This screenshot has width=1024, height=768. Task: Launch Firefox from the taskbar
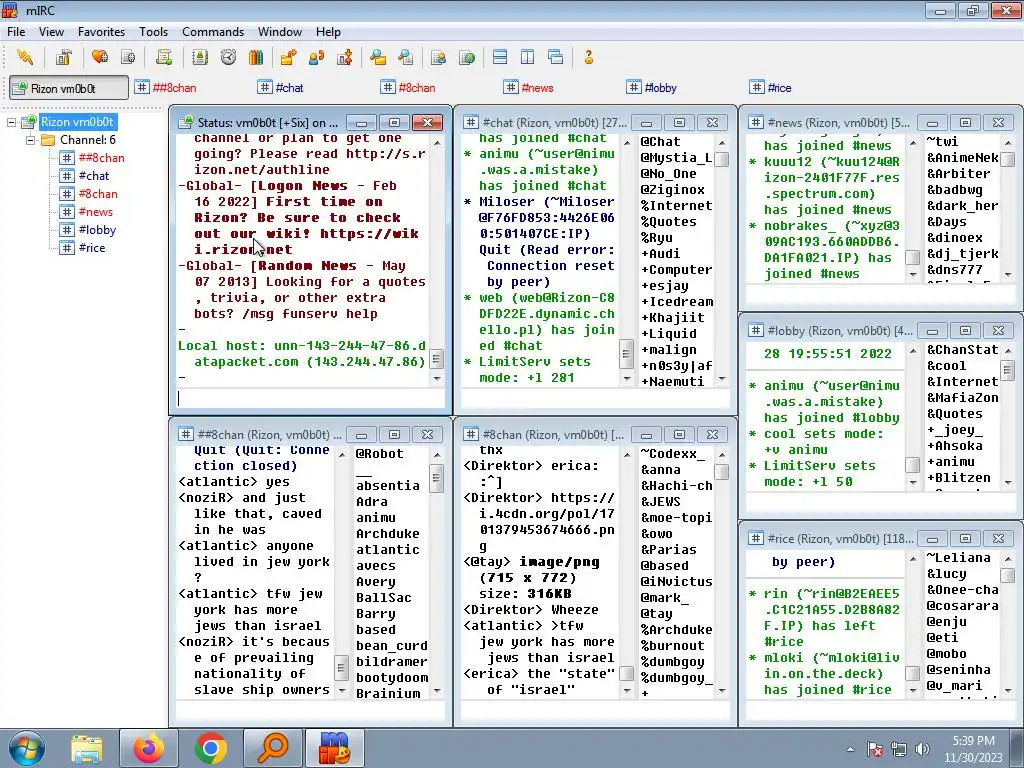click(148, 748)
